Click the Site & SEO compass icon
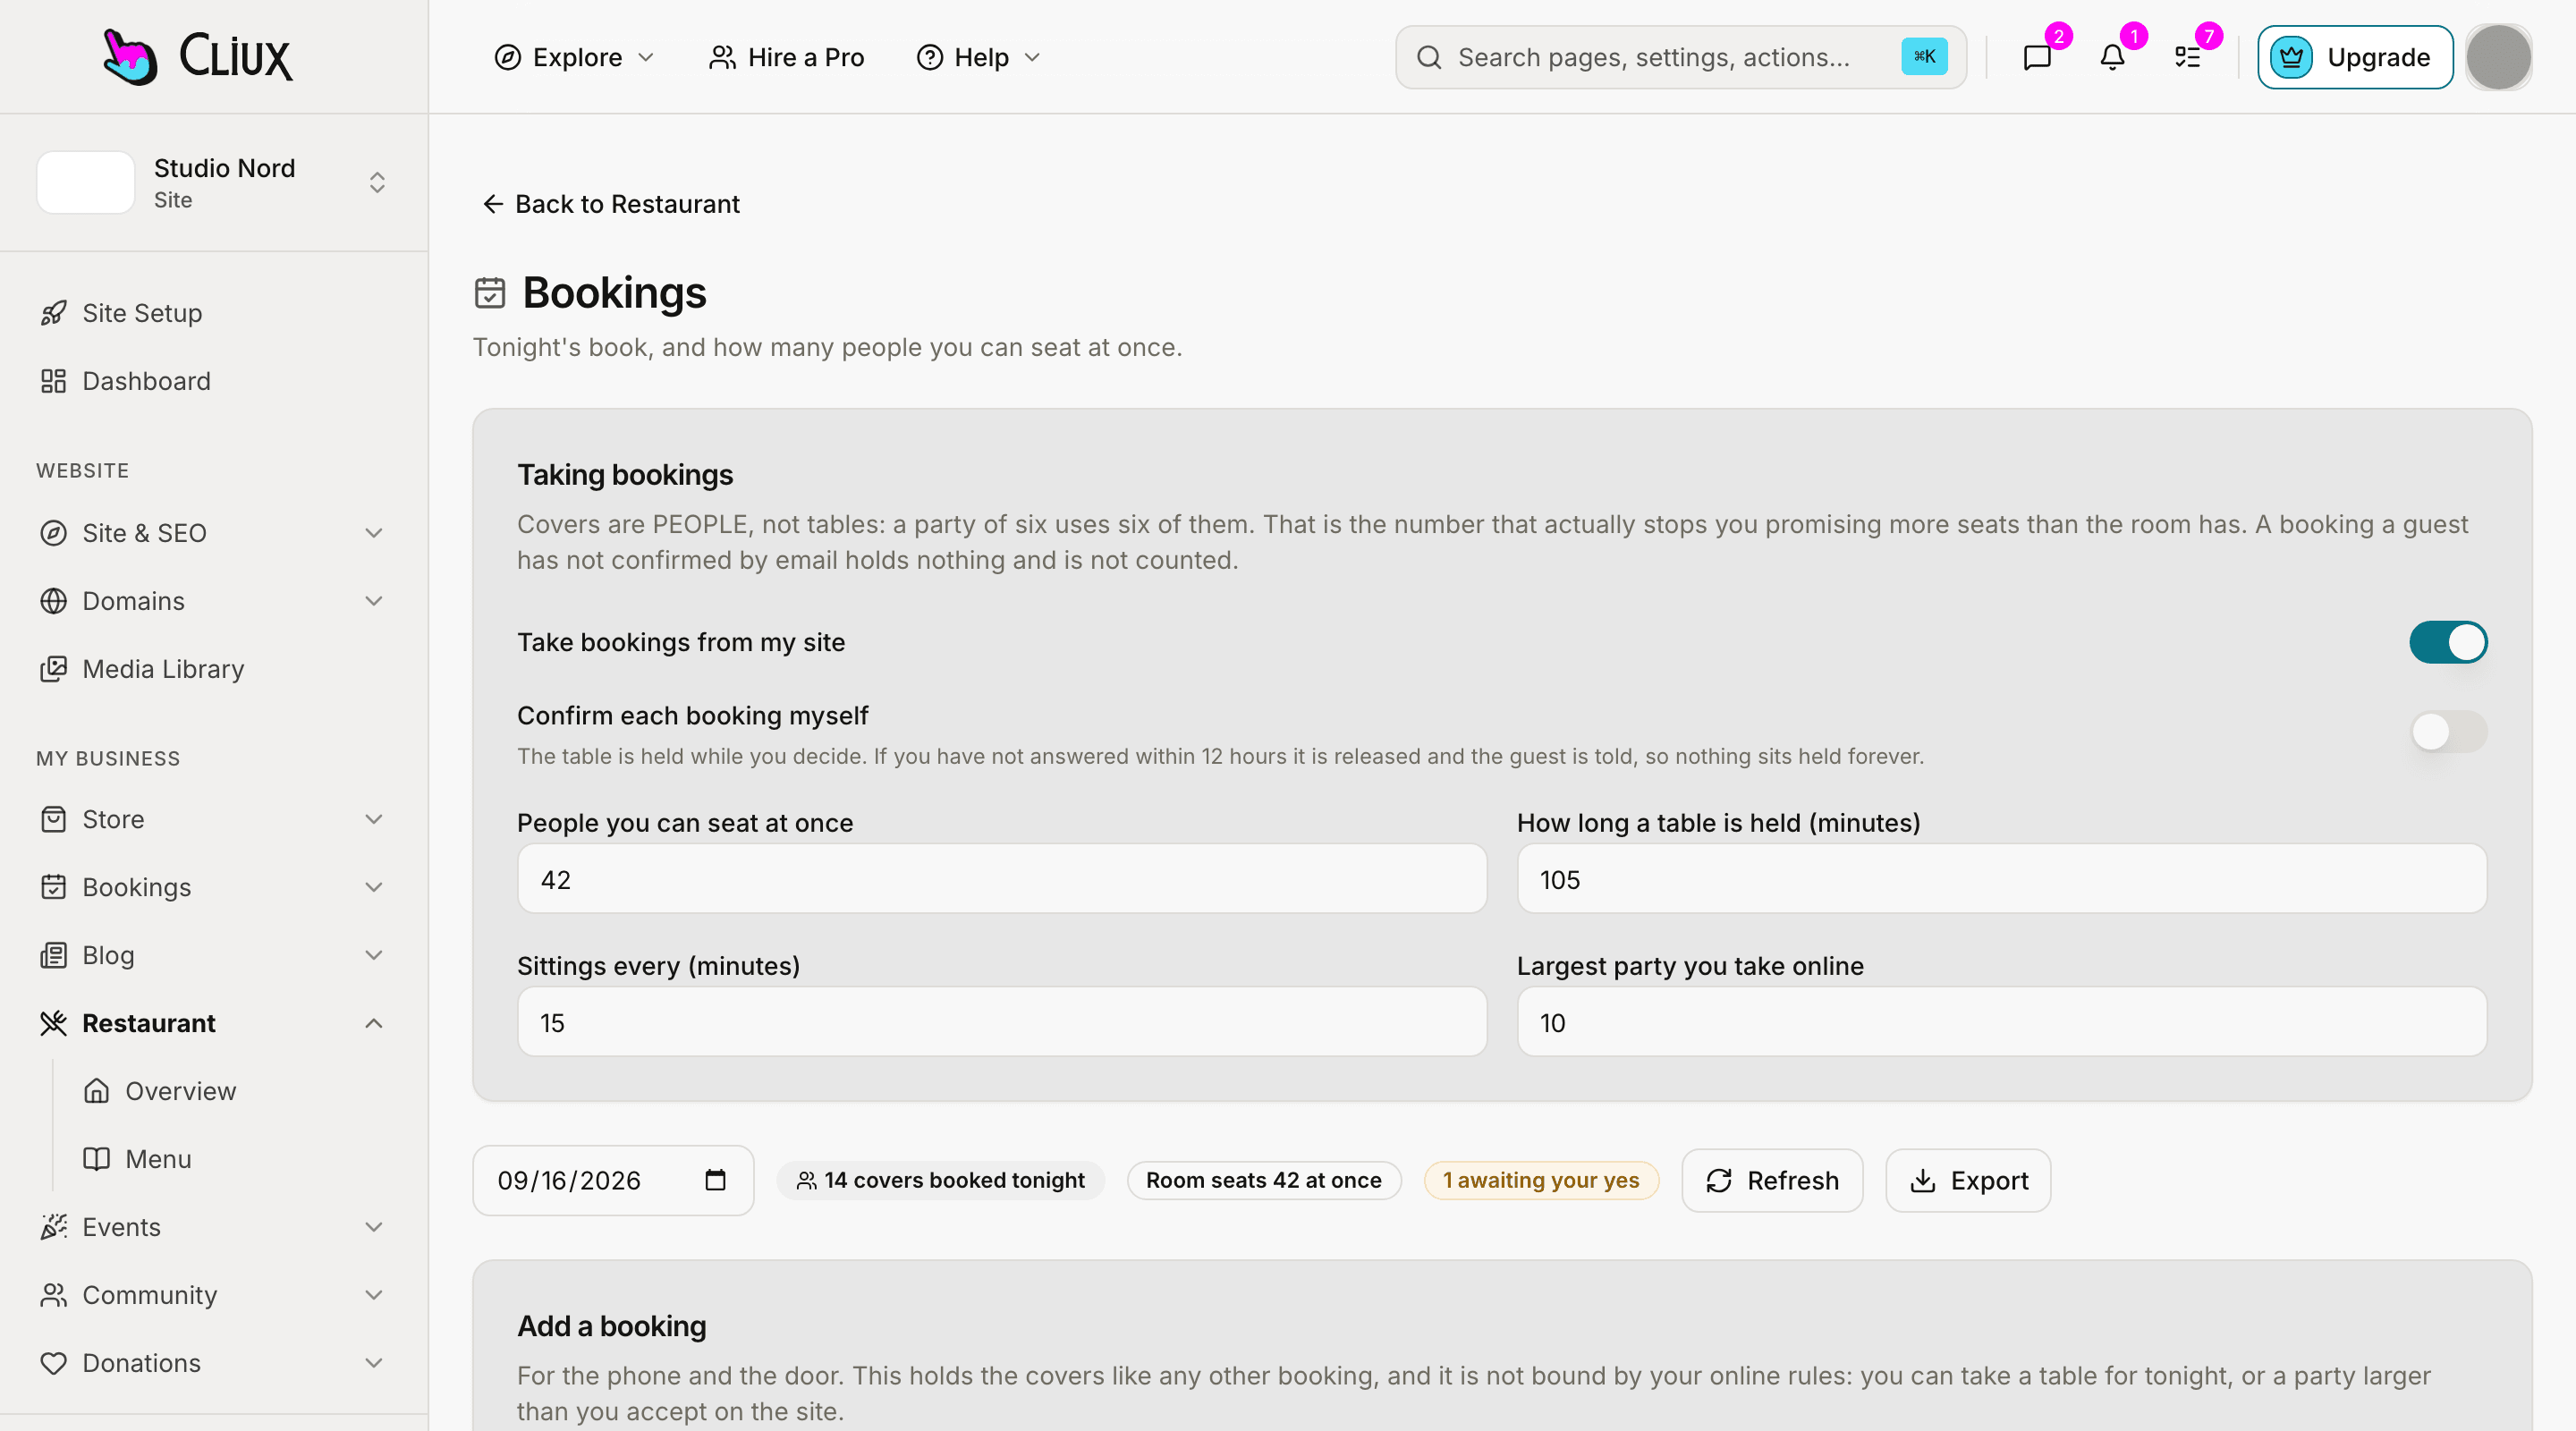 [x=53, y=534]
